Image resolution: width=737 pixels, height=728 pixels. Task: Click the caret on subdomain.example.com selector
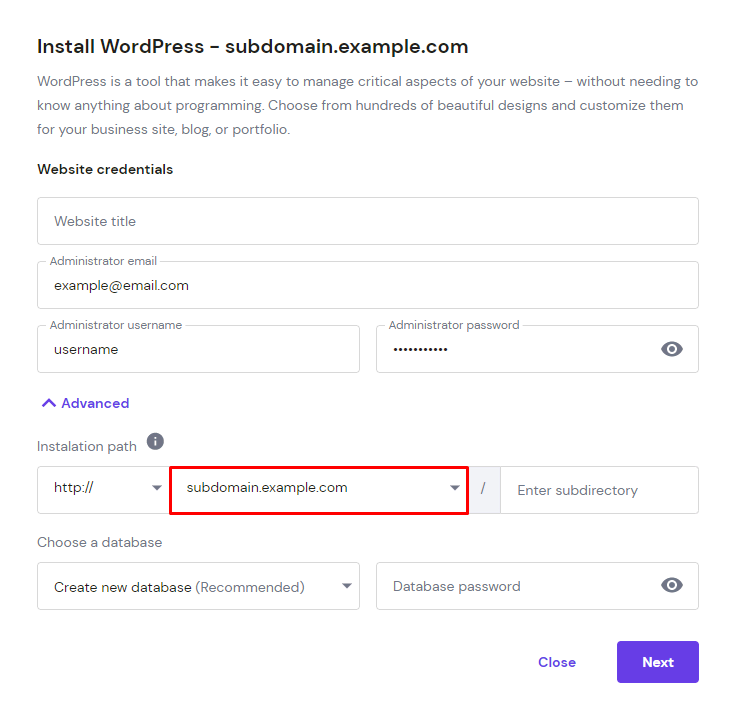[x=455, y=488]
